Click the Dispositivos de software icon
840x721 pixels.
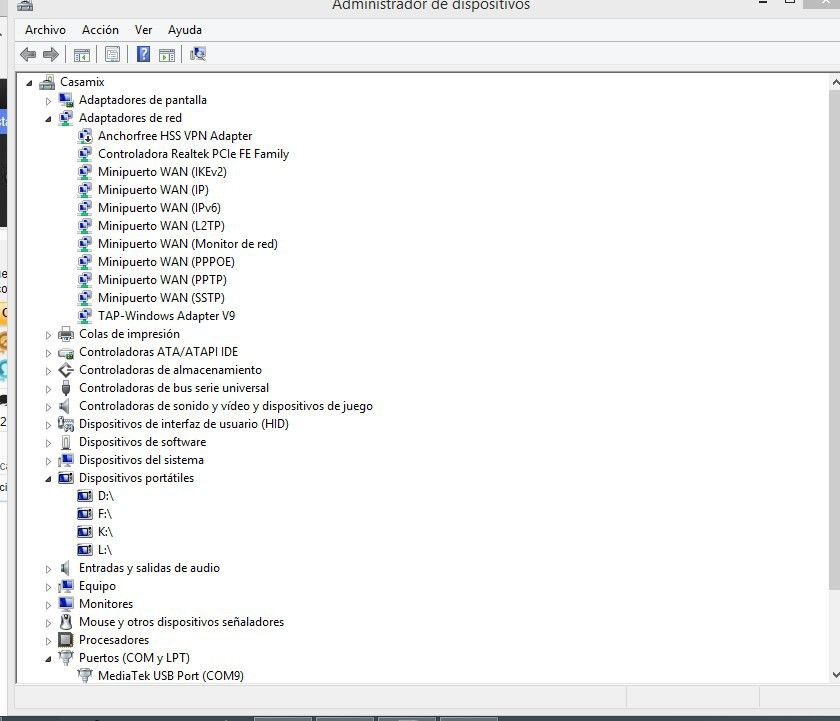[x=65, y=442]
